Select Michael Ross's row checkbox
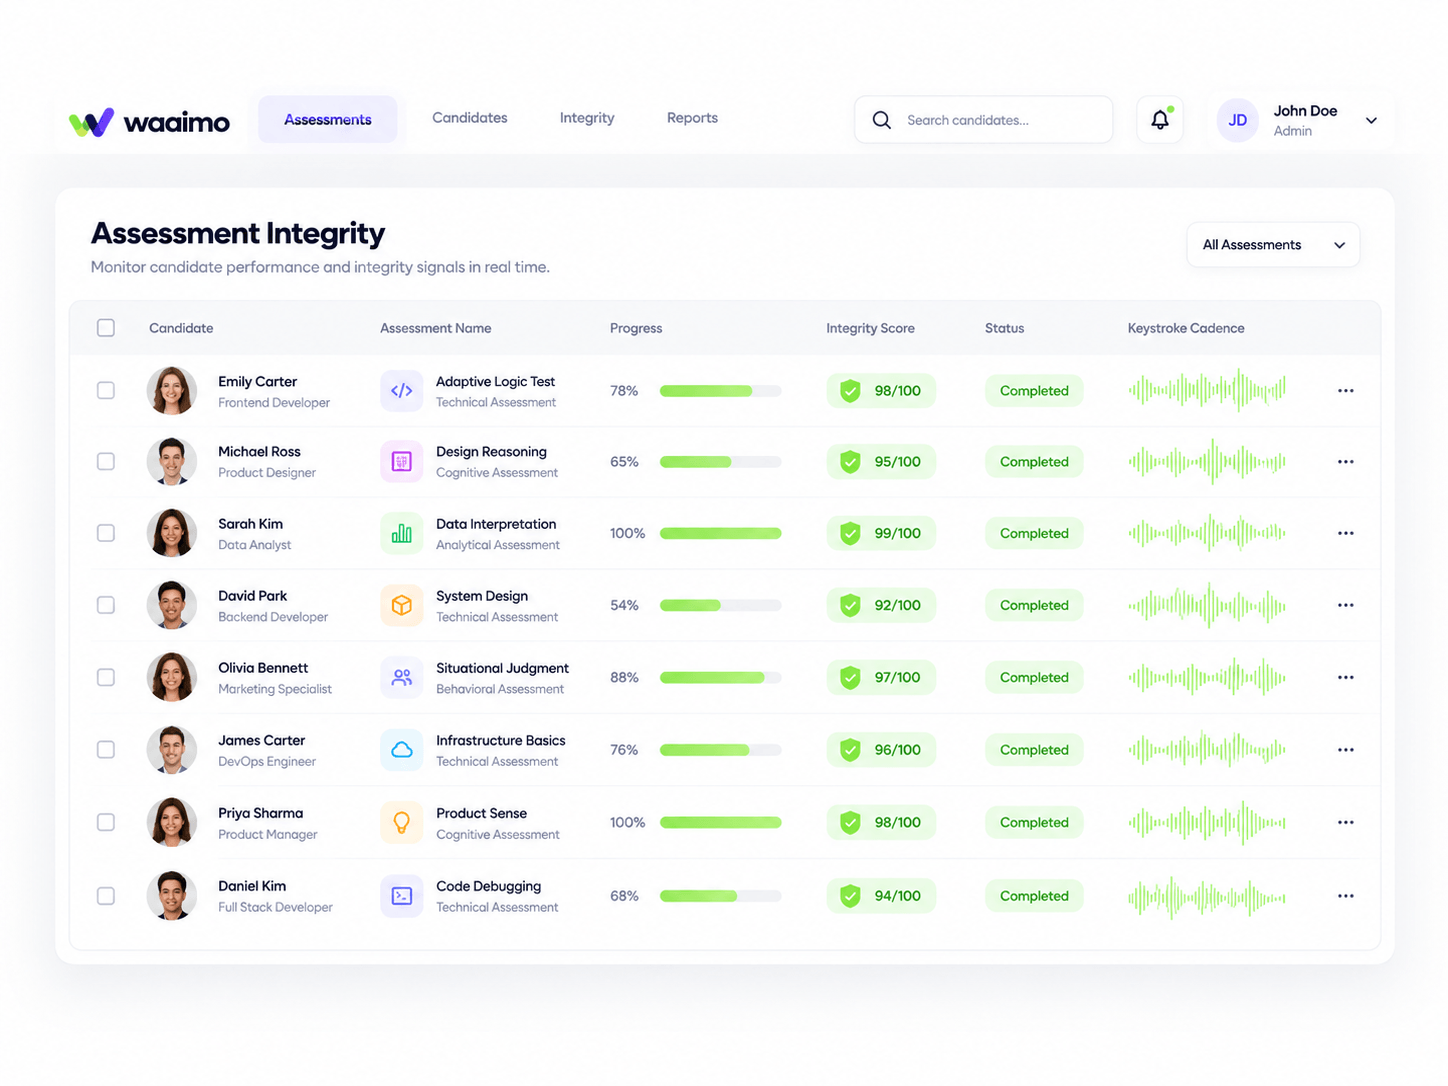The height and width of the screenshot is (1086, 1448). [106, 462]
